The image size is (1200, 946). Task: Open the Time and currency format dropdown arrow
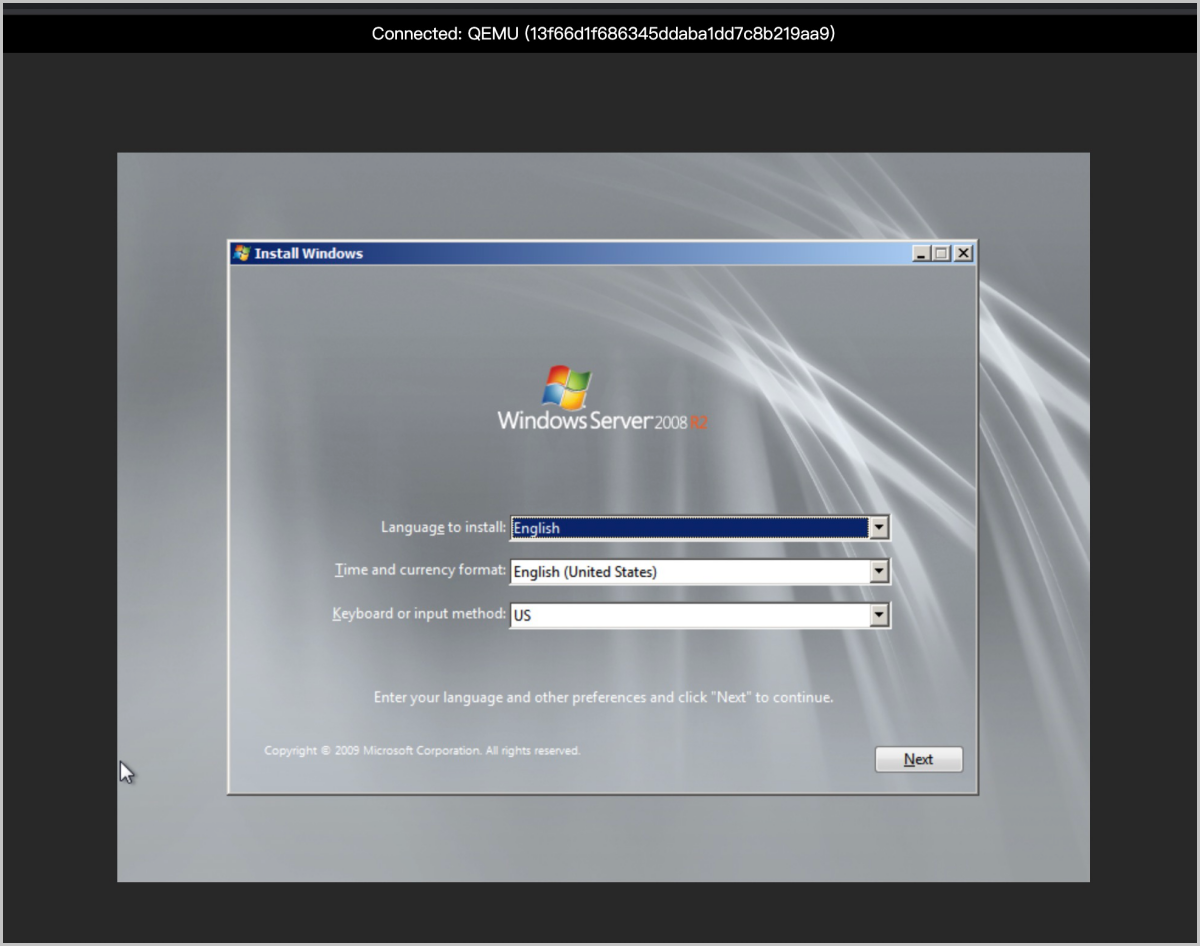[x=879, y=572]
